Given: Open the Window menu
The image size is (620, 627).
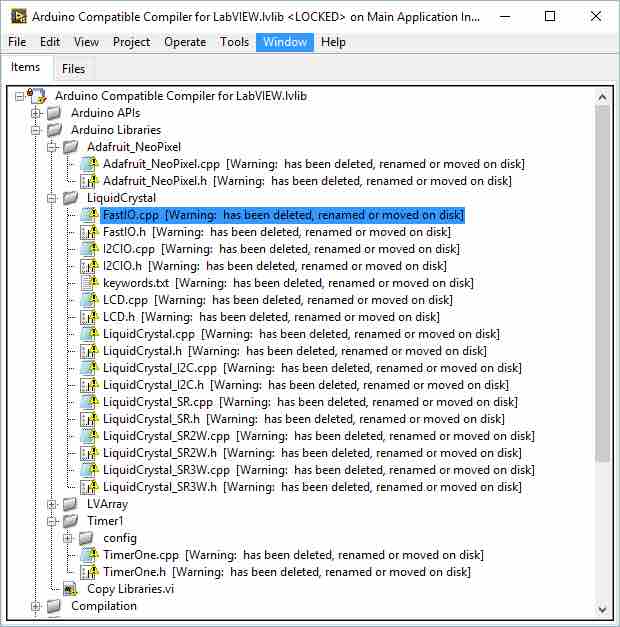Looking at the screenshot, I should tap(285, 42).
